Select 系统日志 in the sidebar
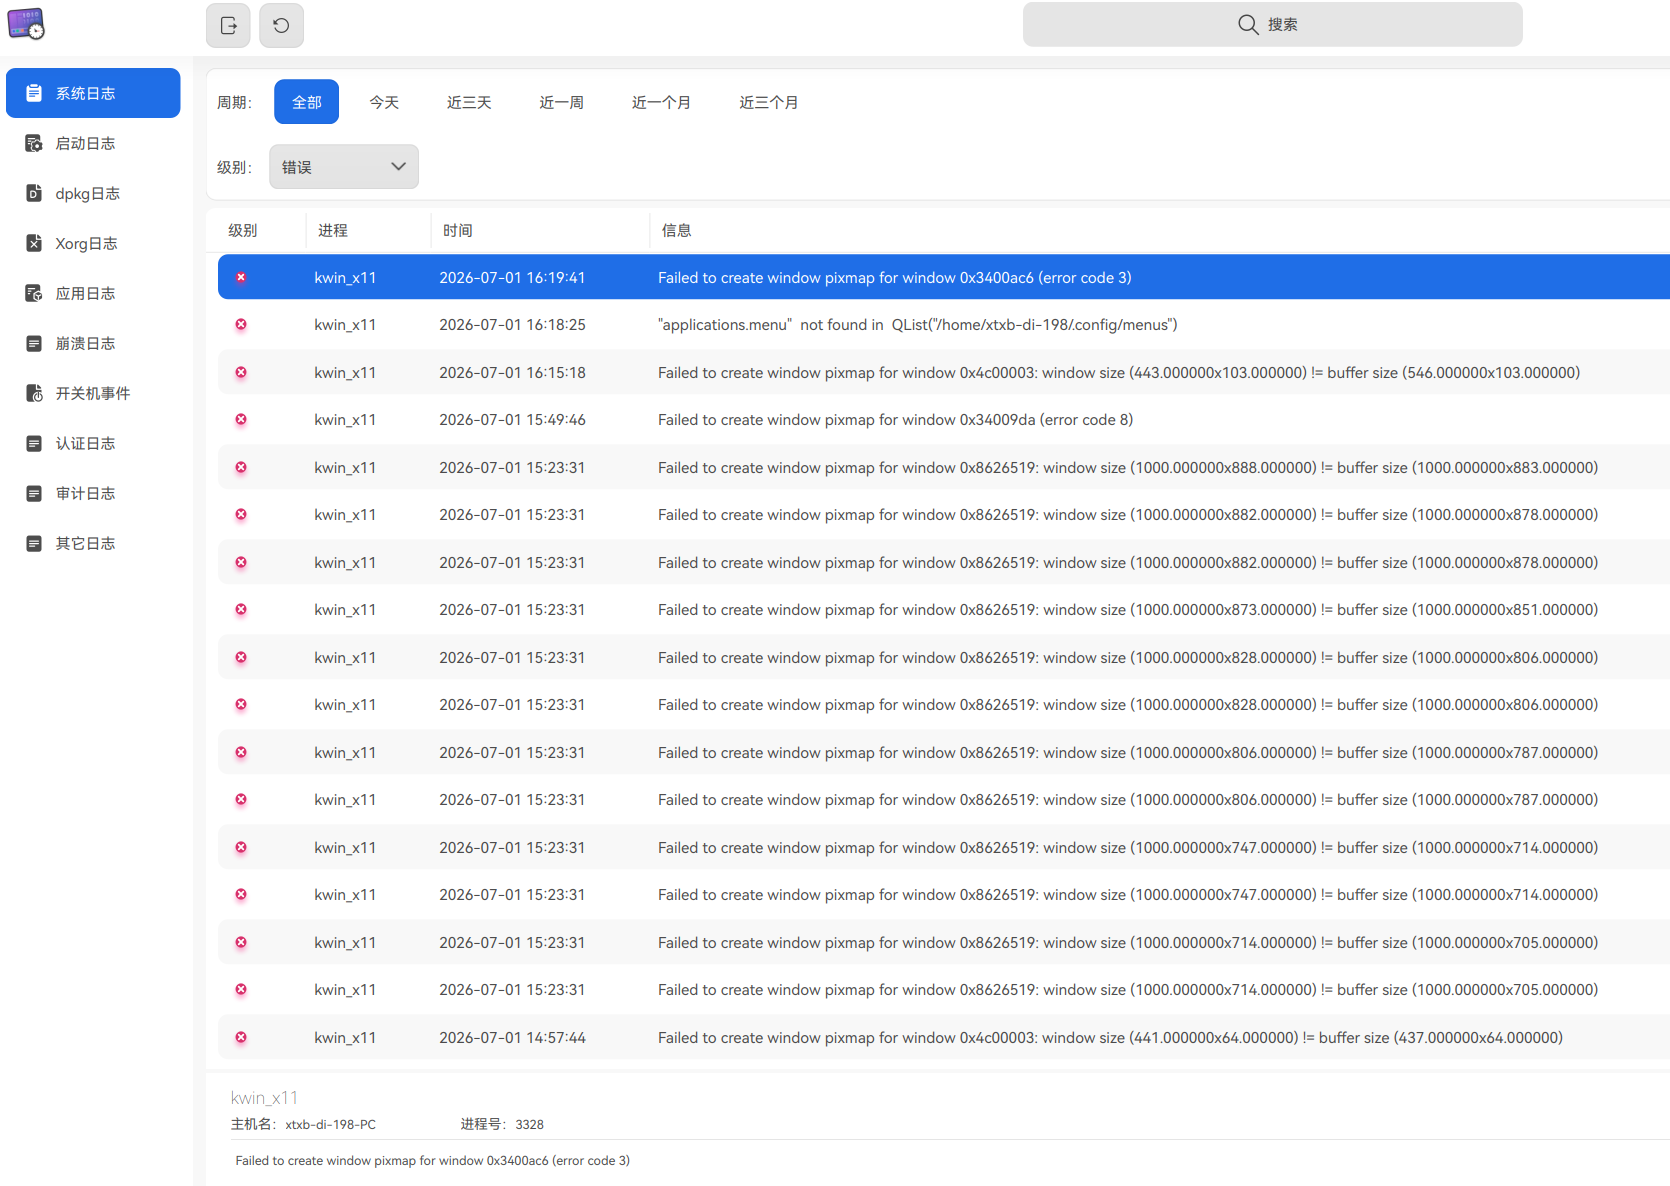The width and height of the screenshot is (1670, 1186). click(x=93, y=93)
